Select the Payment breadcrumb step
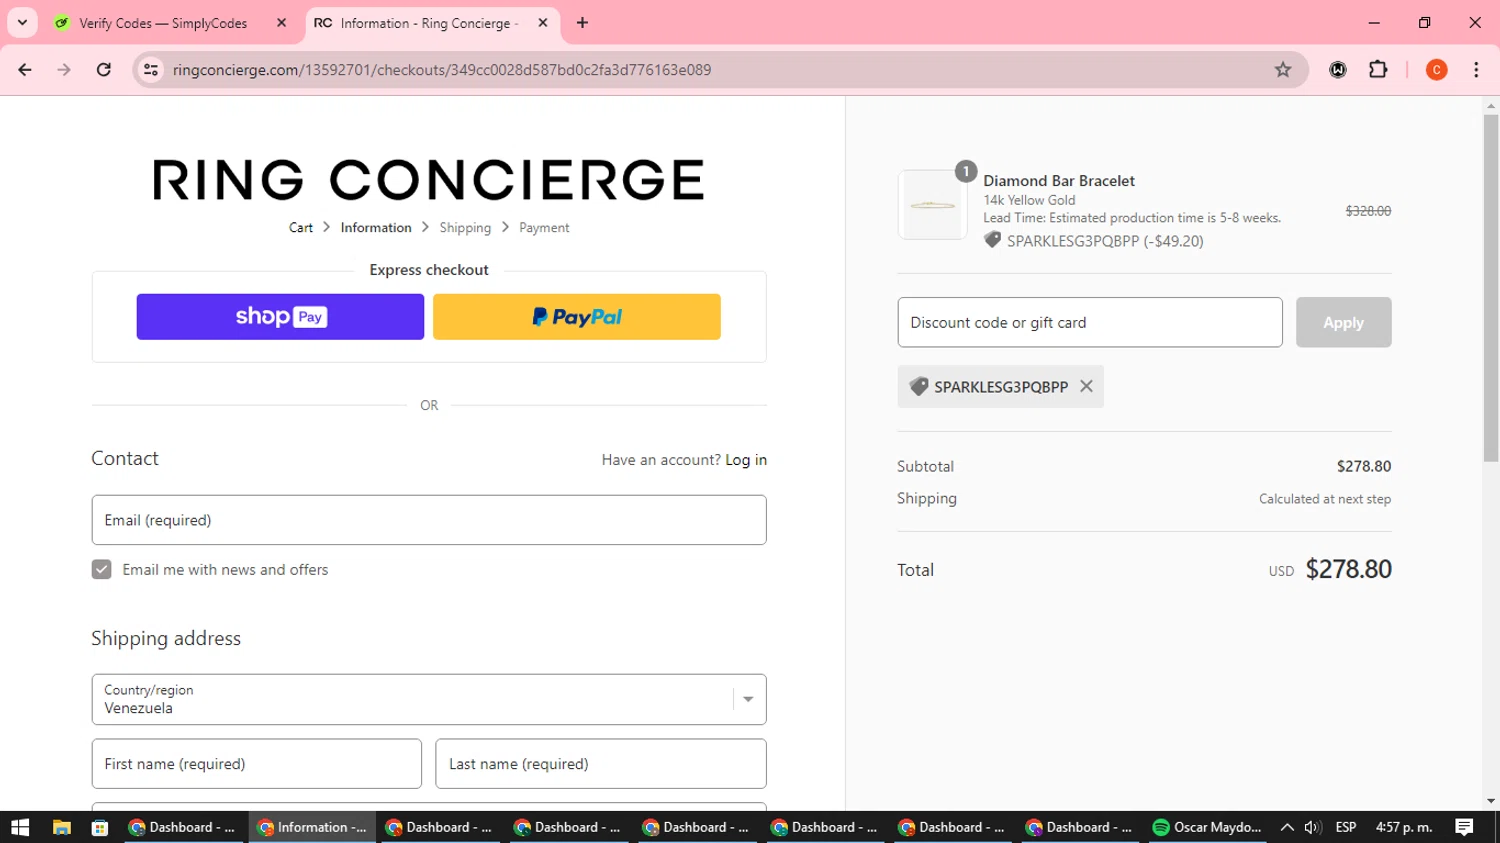This screenshot has width=1500, height=843. 544,228
